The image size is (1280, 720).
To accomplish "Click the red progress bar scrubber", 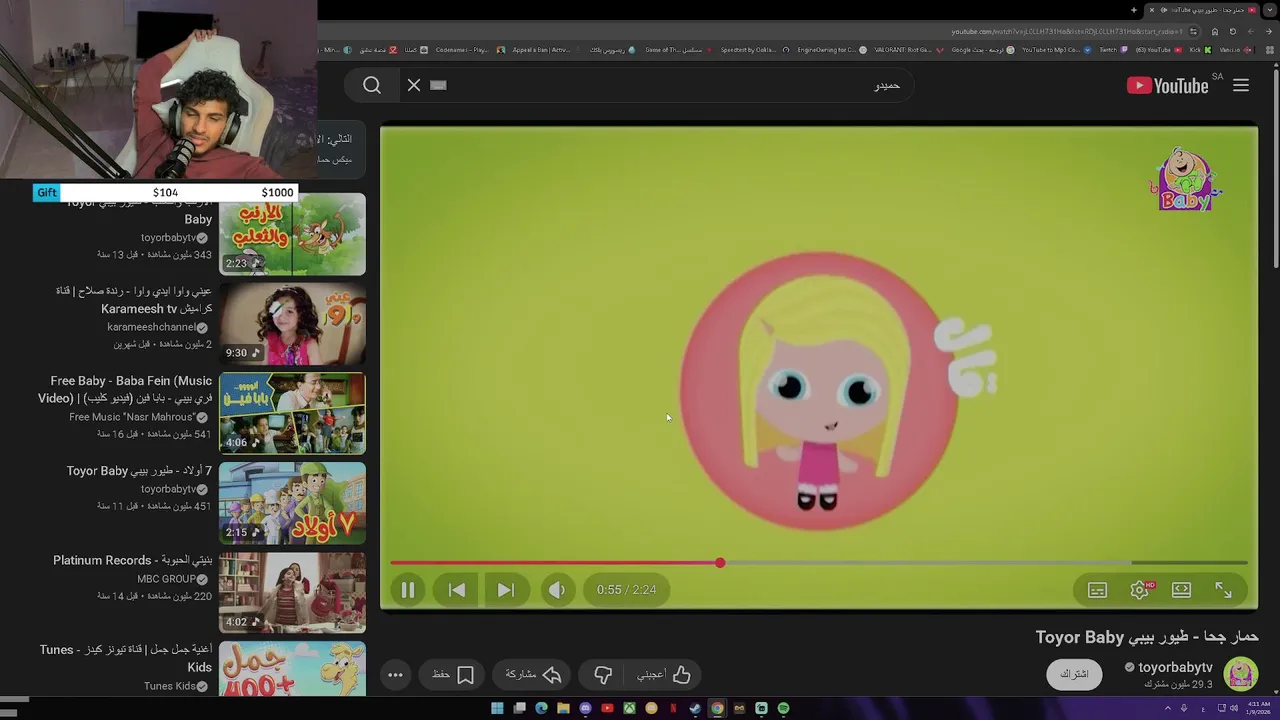I will point(720,563).
